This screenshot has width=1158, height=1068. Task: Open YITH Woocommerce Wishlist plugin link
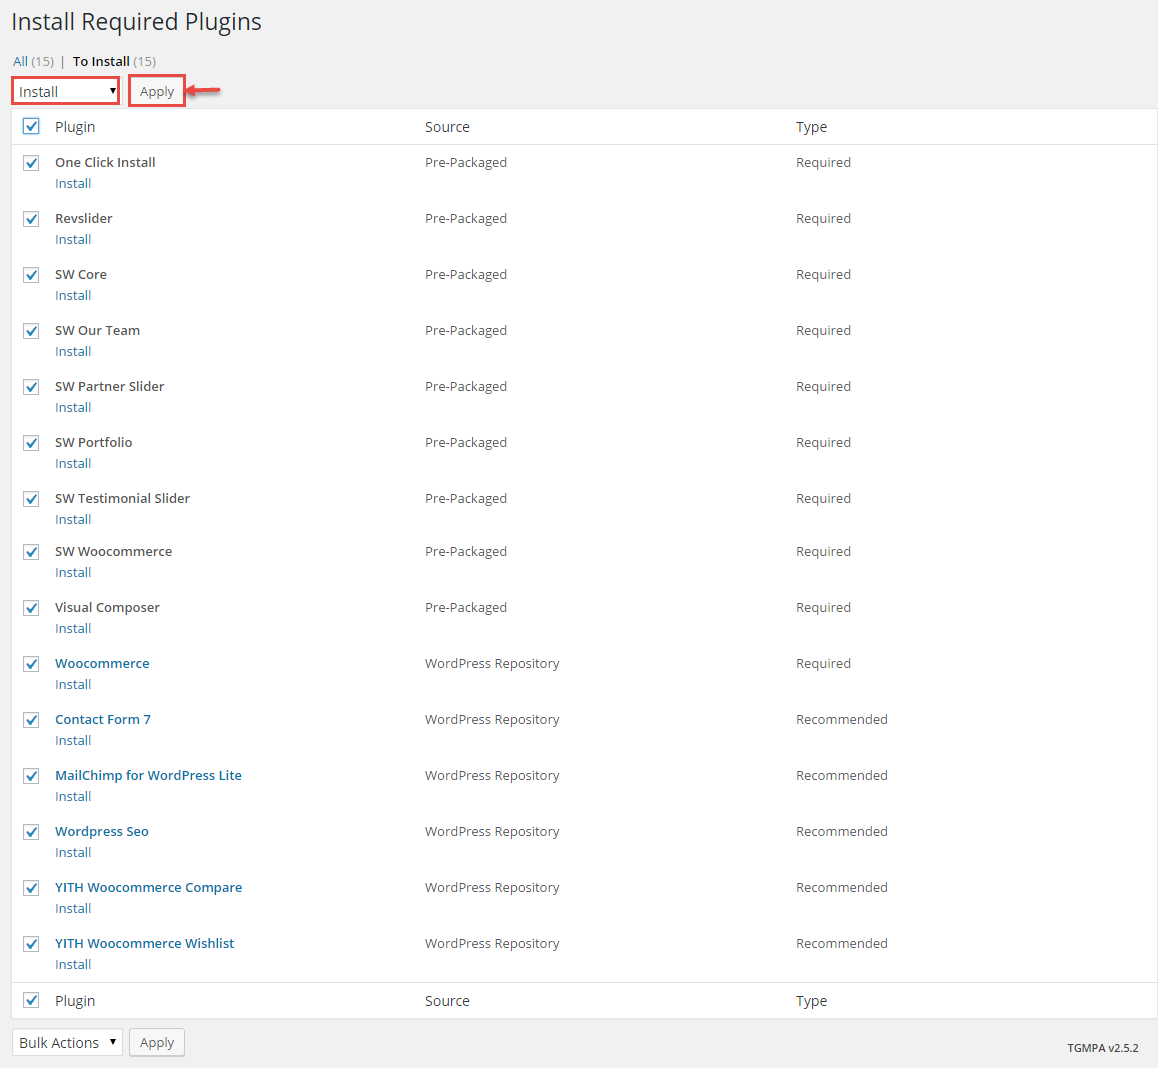point(145,943)
